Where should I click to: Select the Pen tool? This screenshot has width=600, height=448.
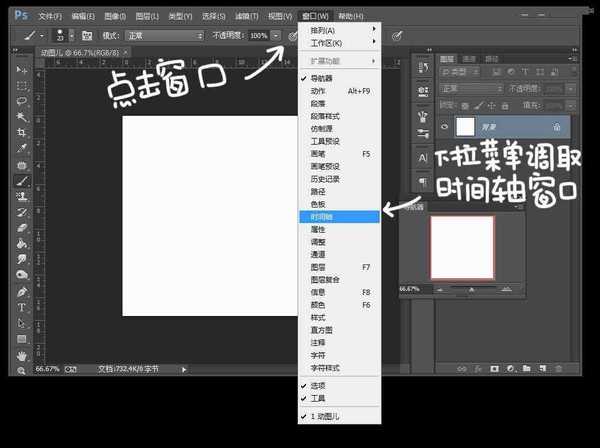tap(20, 291)
